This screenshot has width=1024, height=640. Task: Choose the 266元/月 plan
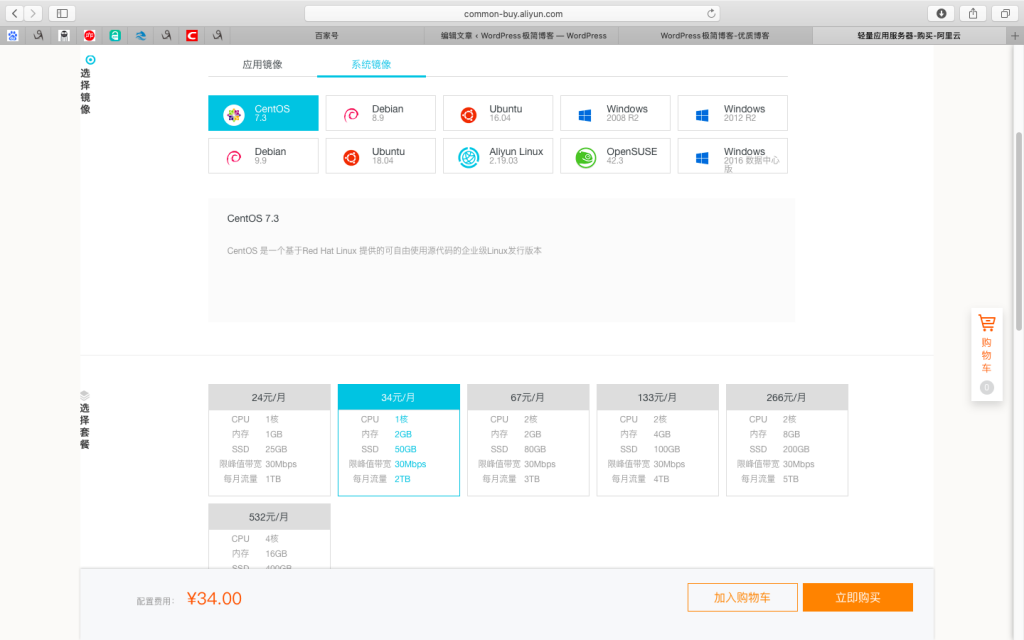[787, 440]
